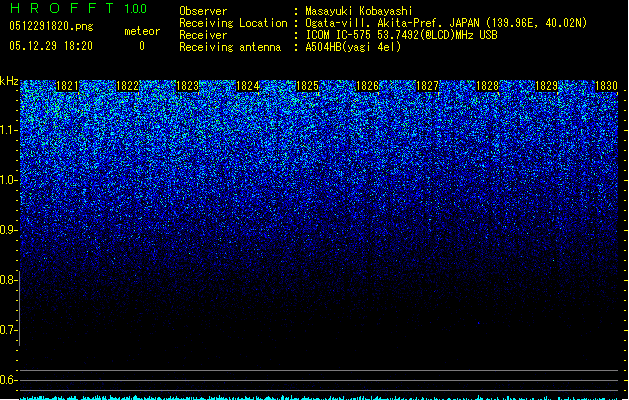Screen dimensions: 629x400
Task: Click the 0.8 kHz axis label
Action: pos(9,280)
